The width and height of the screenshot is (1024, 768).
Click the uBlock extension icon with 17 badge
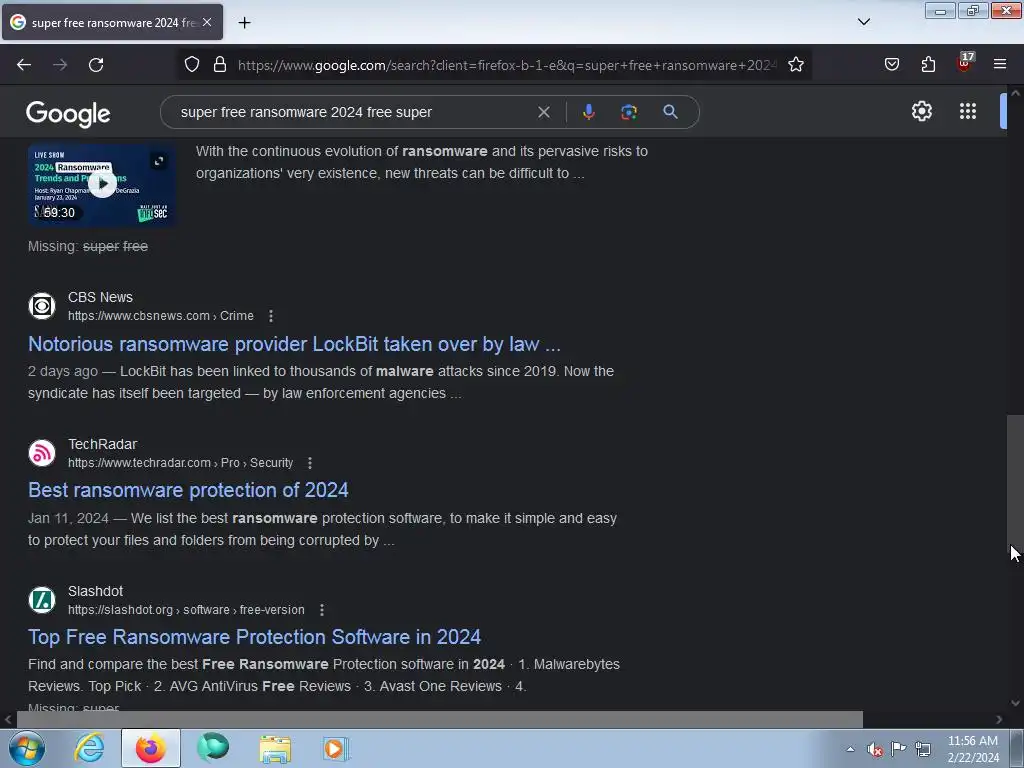(x=965, y=63)
